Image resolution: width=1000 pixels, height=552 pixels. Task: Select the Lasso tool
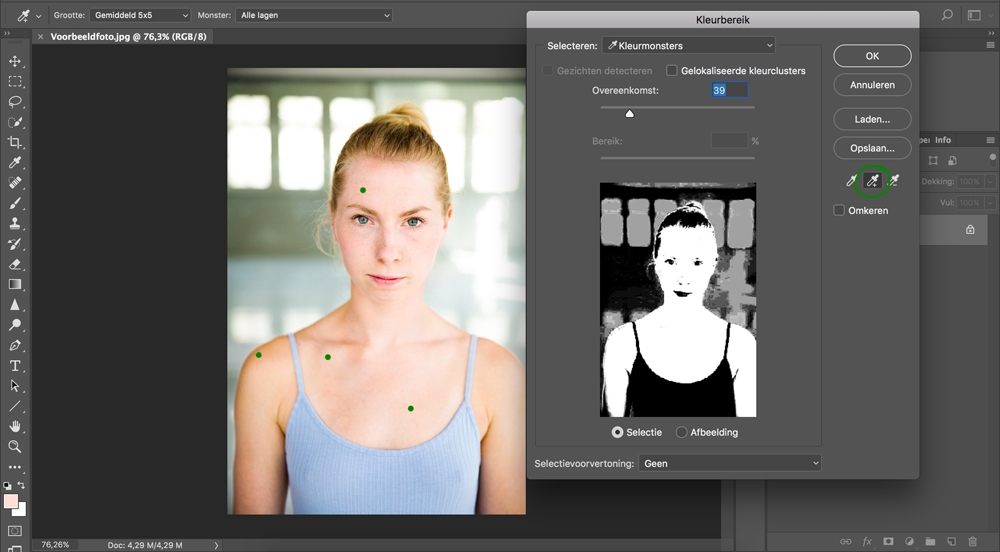coord(15,102)
